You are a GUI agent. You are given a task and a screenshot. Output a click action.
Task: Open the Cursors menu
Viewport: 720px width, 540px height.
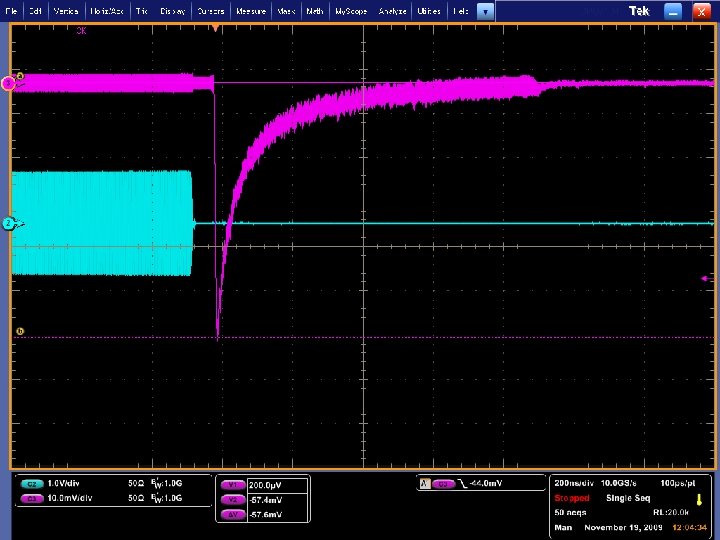point(211,11)
